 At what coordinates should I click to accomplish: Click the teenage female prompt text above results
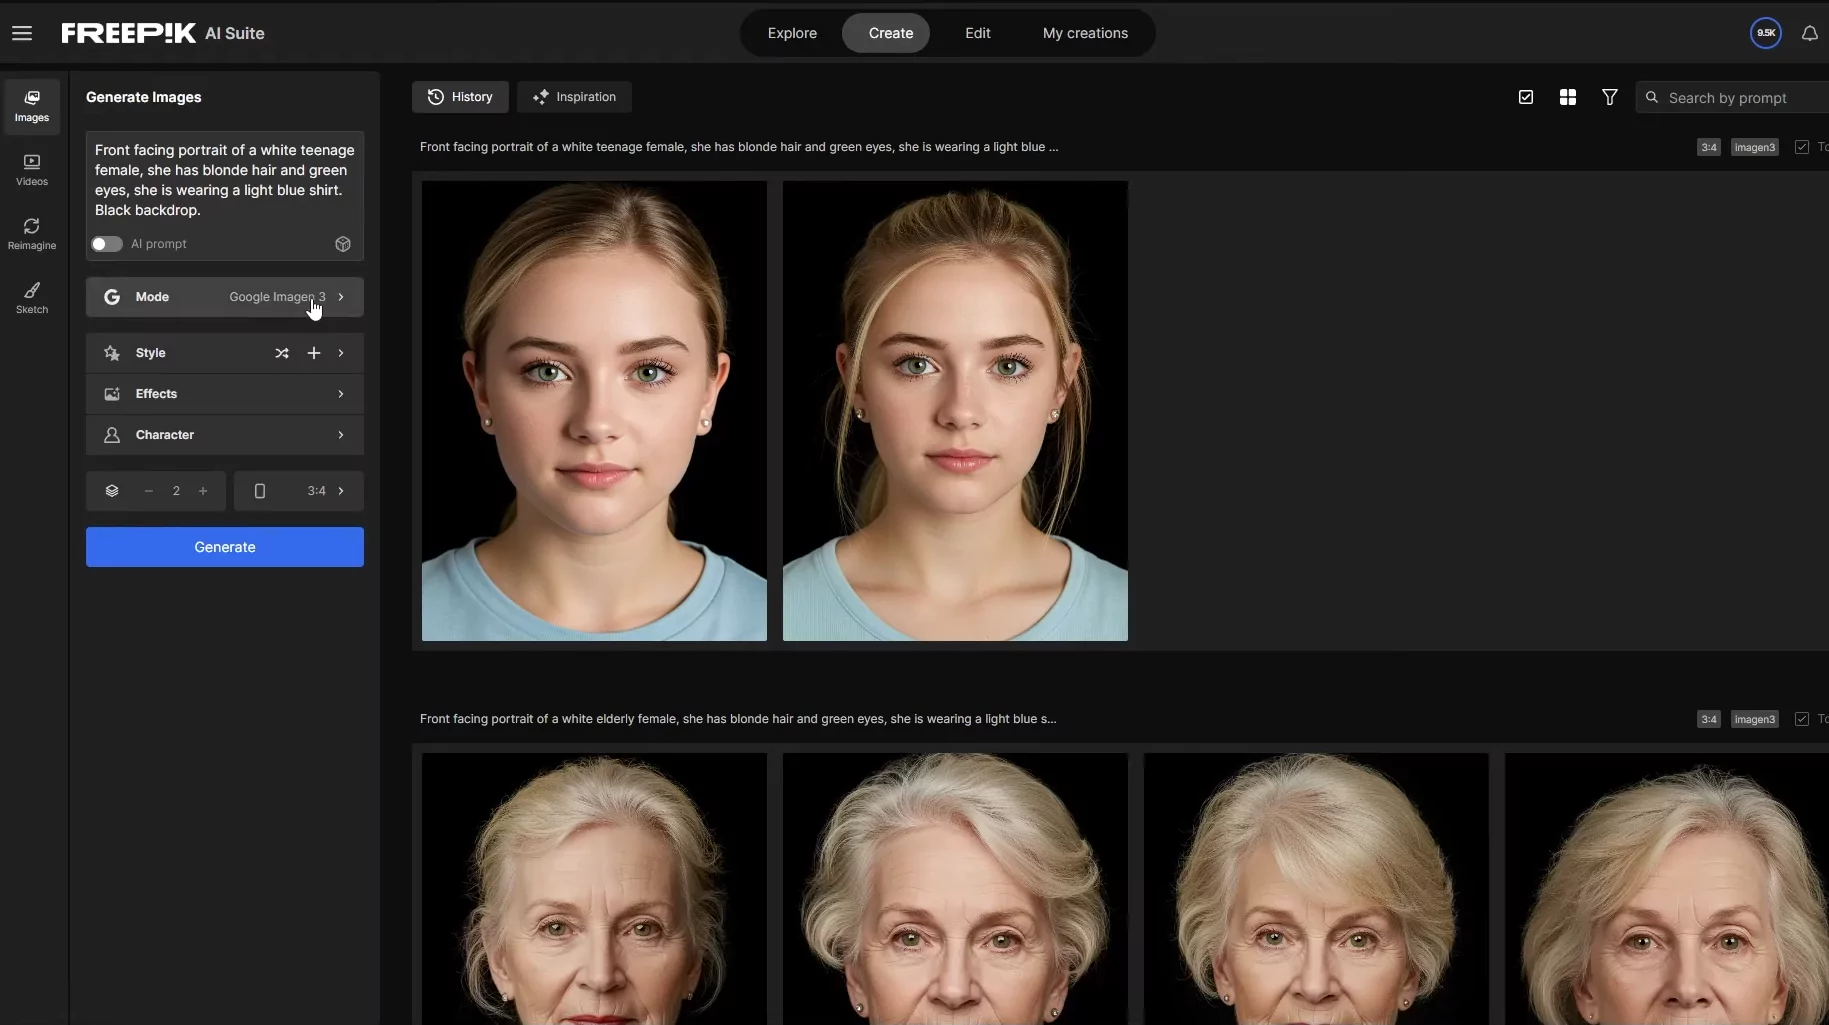[x=739, y=147]
